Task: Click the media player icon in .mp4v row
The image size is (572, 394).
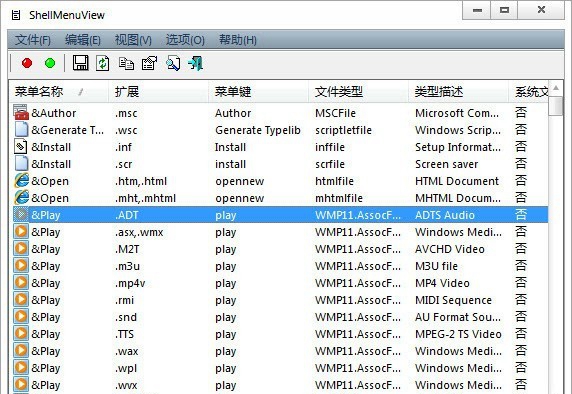Action: [21, 282]
